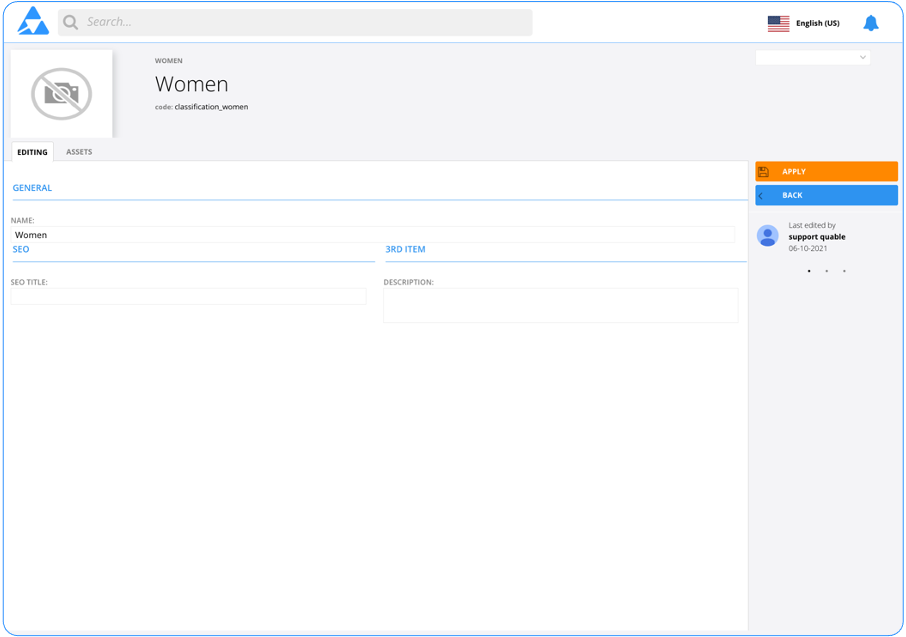Screen dimensions: 906x637
Task: Click the Description text area
Action: click(560, 305)
